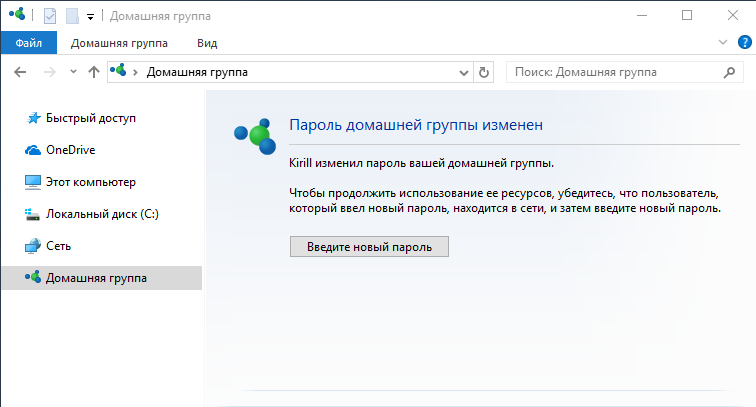
Task: Click the Введите новый пароль button
Action: pos(369,247)
